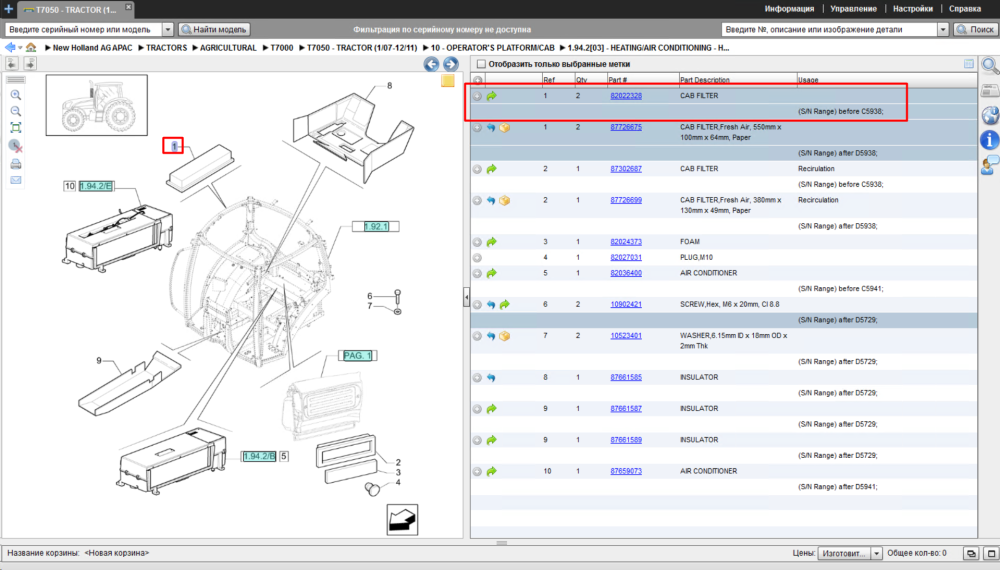Go to the previous illustration page
The width and height of the screenshot is (1000, 570).
click(431, 64)
